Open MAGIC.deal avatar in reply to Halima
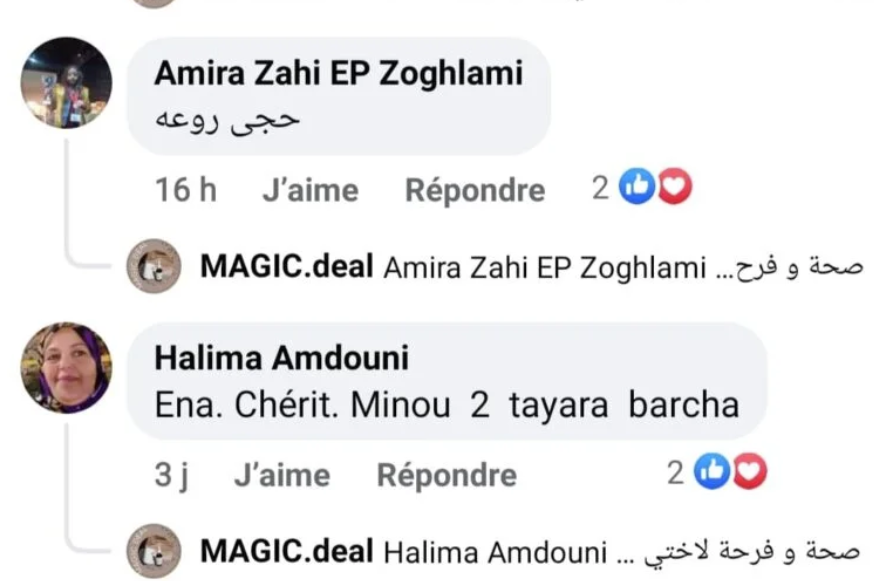 tap(153, 551)
